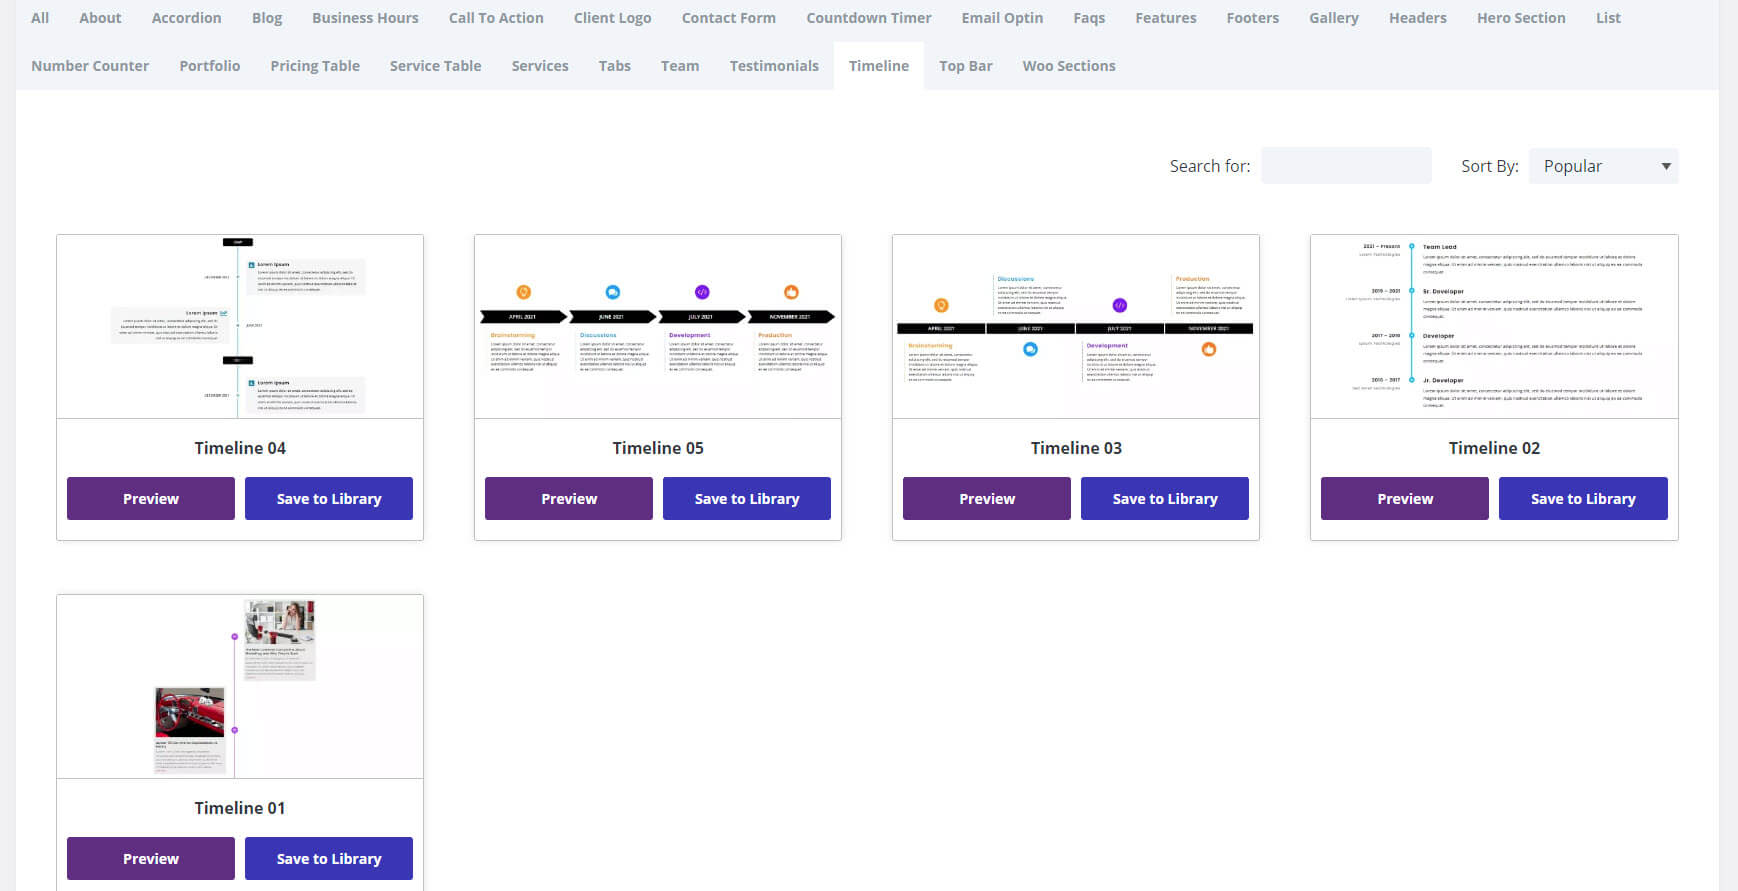
Task: Click the Timeline 02 title text
Action: coord(1494,448)
